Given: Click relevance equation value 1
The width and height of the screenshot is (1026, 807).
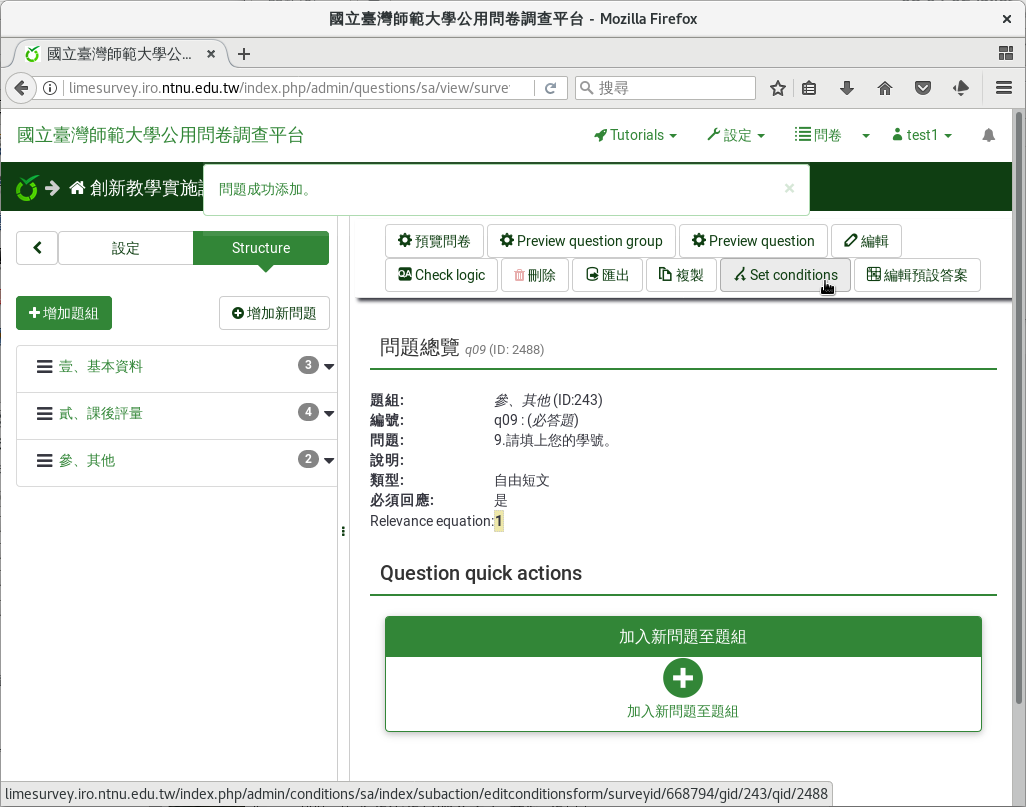Looking at the screenshot, I should point(499,521).
